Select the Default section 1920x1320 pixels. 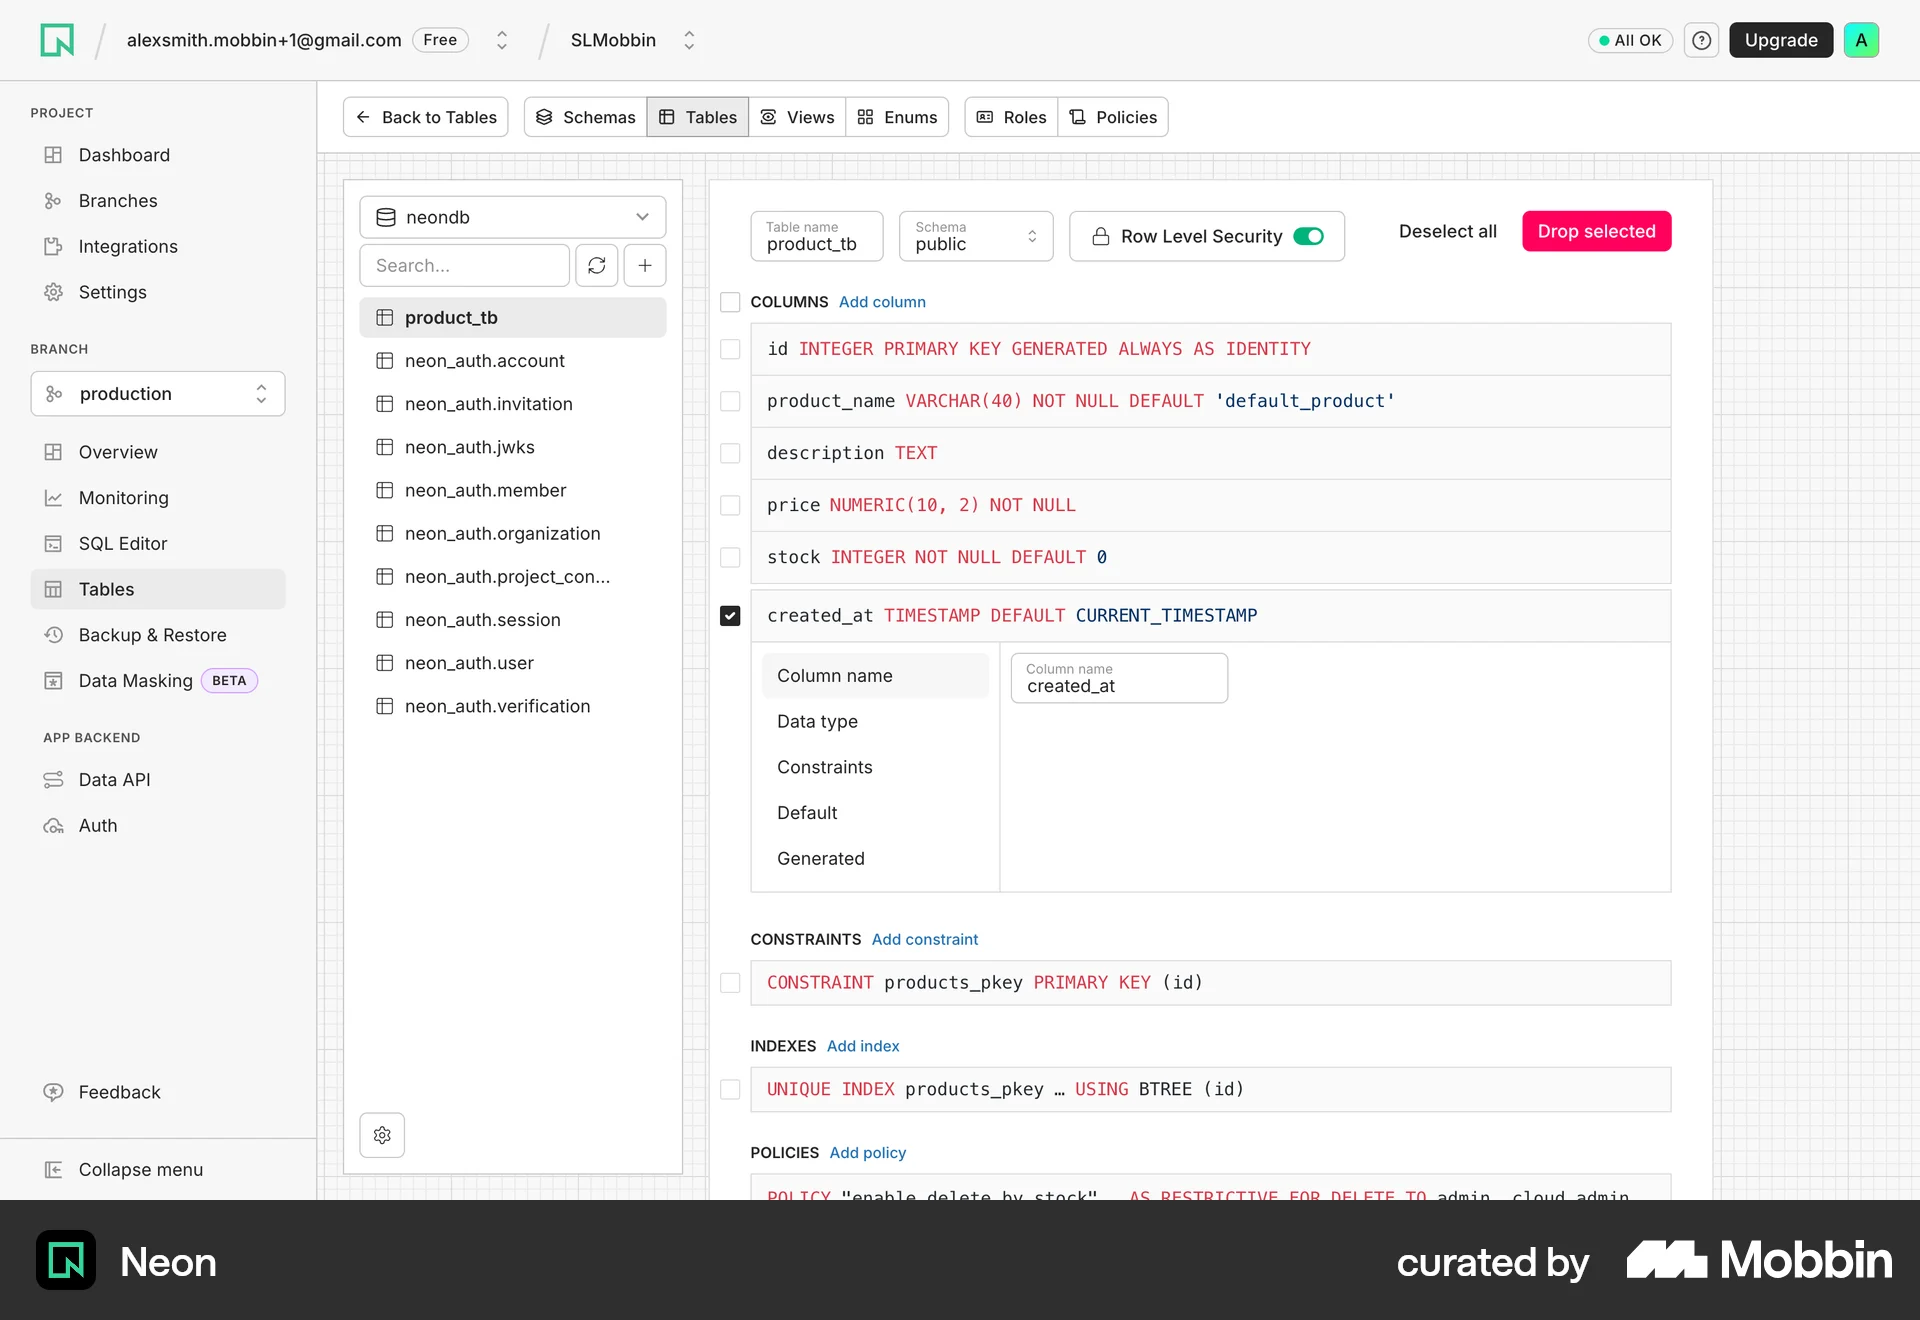[x=875, y=813]
